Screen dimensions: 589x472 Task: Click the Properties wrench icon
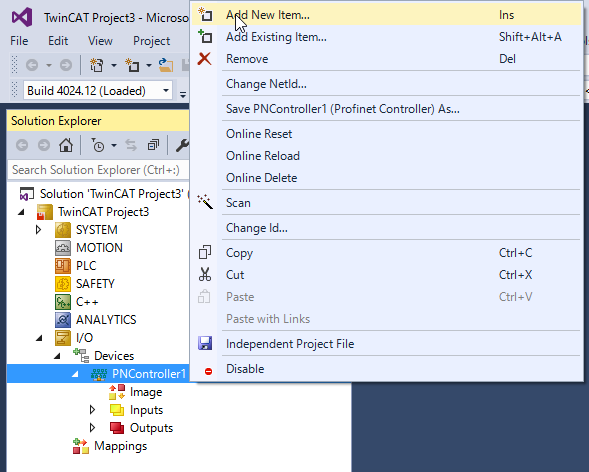pos(182,145)
